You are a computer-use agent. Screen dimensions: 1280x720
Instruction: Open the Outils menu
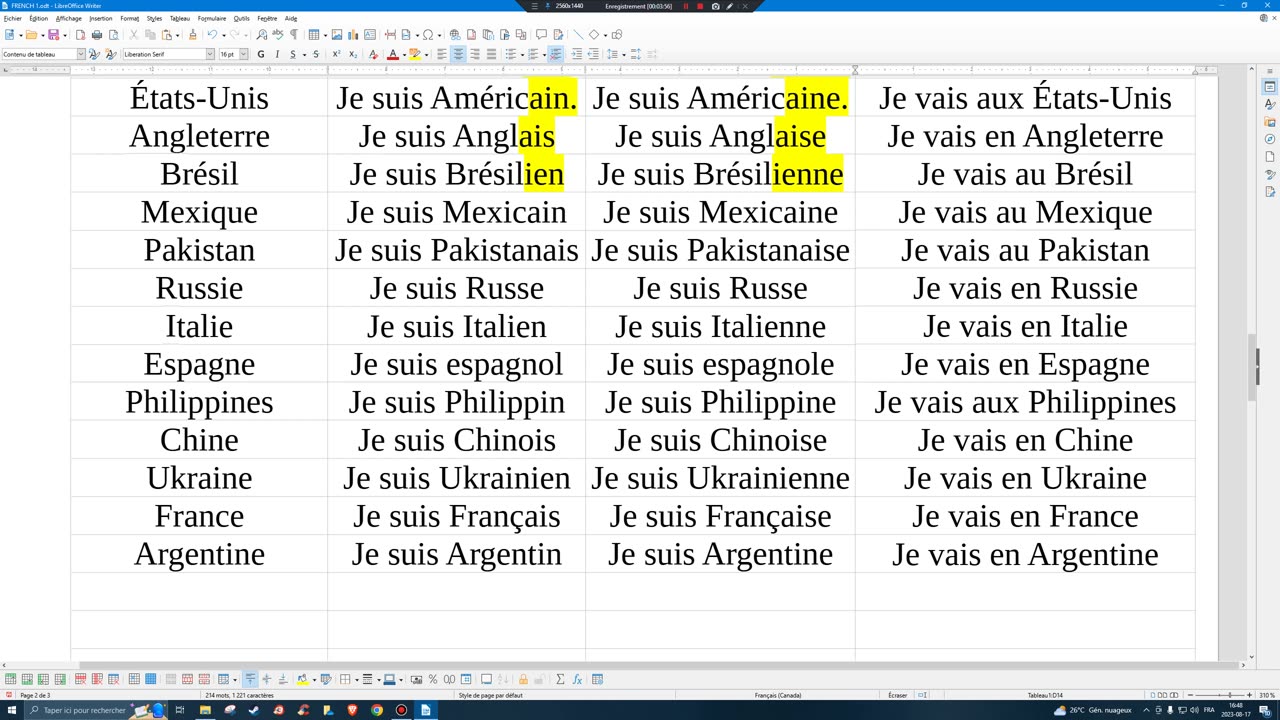[242, 18]
